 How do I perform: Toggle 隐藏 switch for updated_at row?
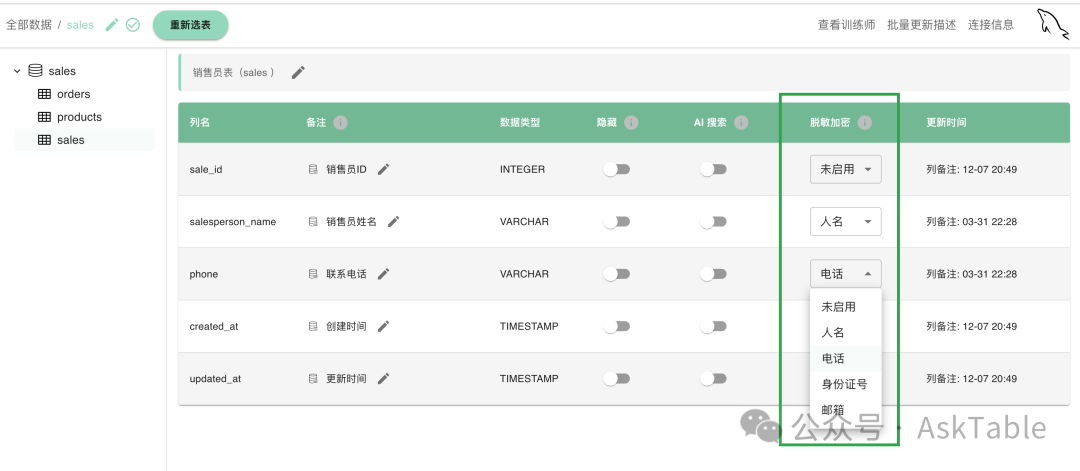click(x=616, y=379)
